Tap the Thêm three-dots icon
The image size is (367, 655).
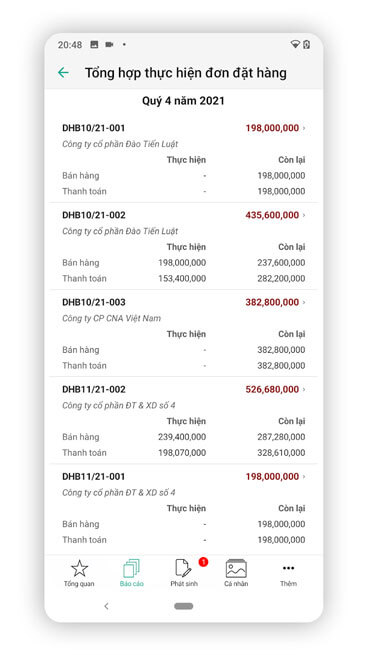point(289,568)
